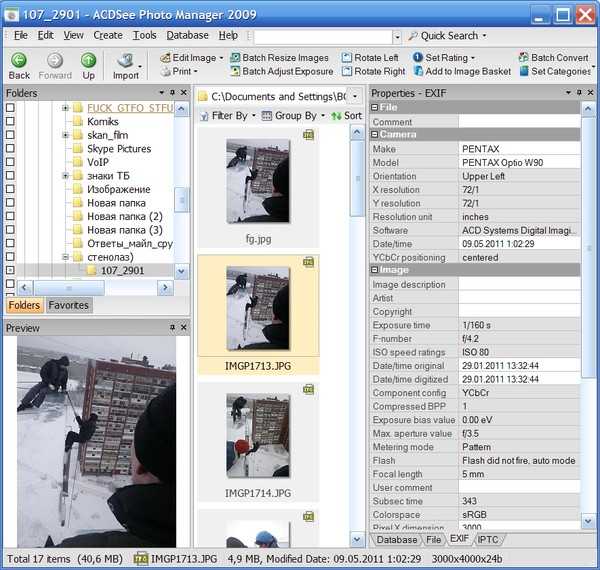Open the Database menu
Image resolution: width=600 pixels, height=570 pixels.
point(187,36)
